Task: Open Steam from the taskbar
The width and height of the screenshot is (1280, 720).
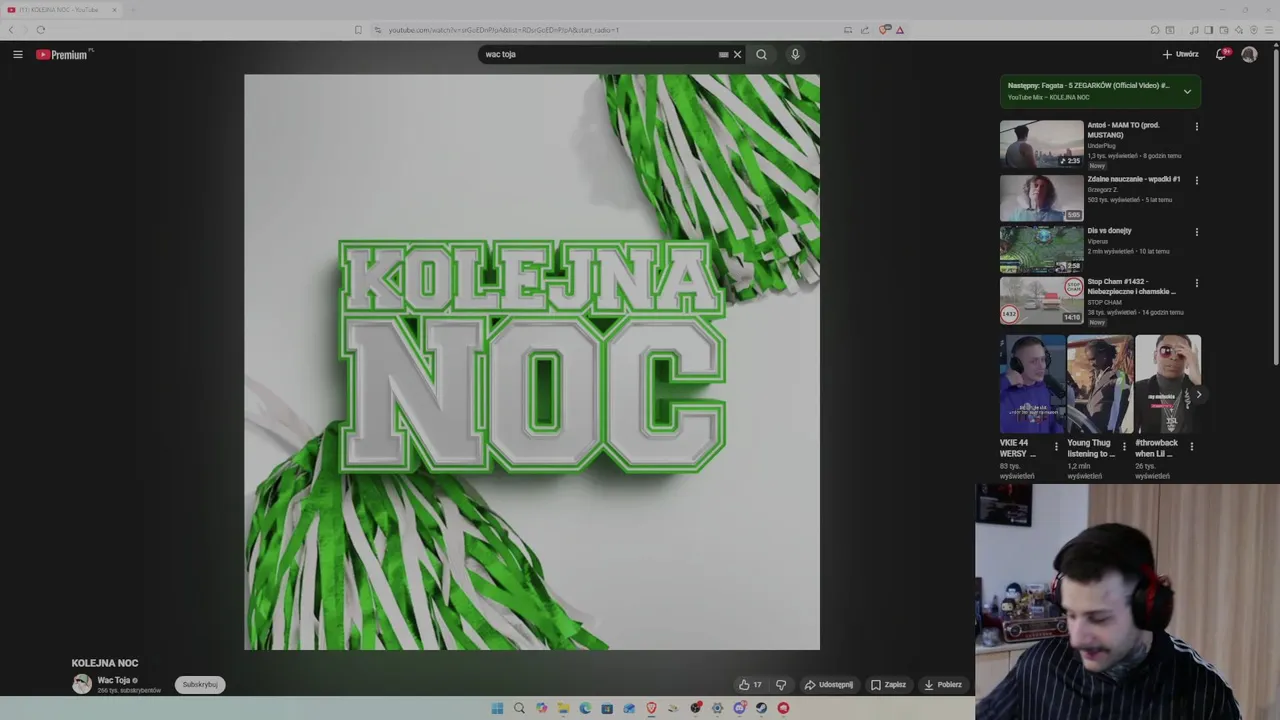Action: (x=761, y=708)
